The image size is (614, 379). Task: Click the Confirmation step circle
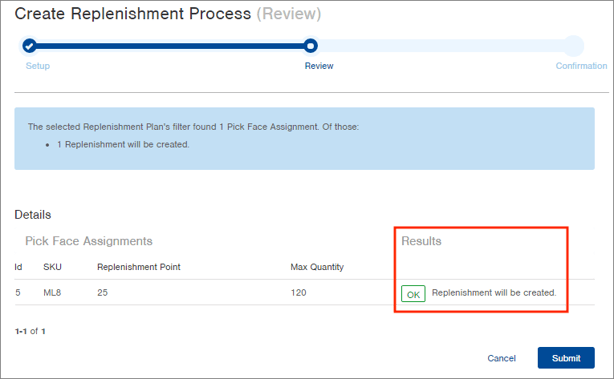click(574, 46)
